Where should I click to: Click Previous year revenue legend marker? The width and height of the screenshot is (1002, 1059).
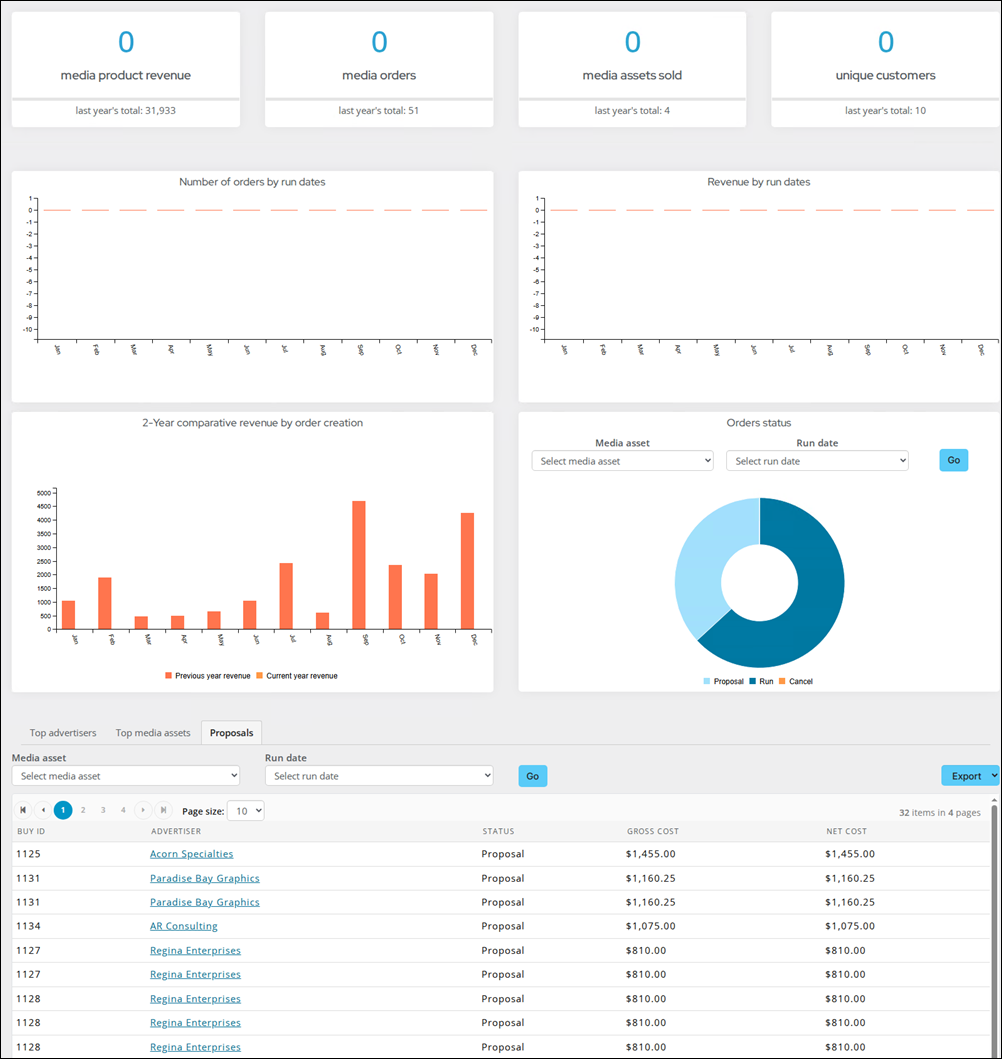point(169,675)
